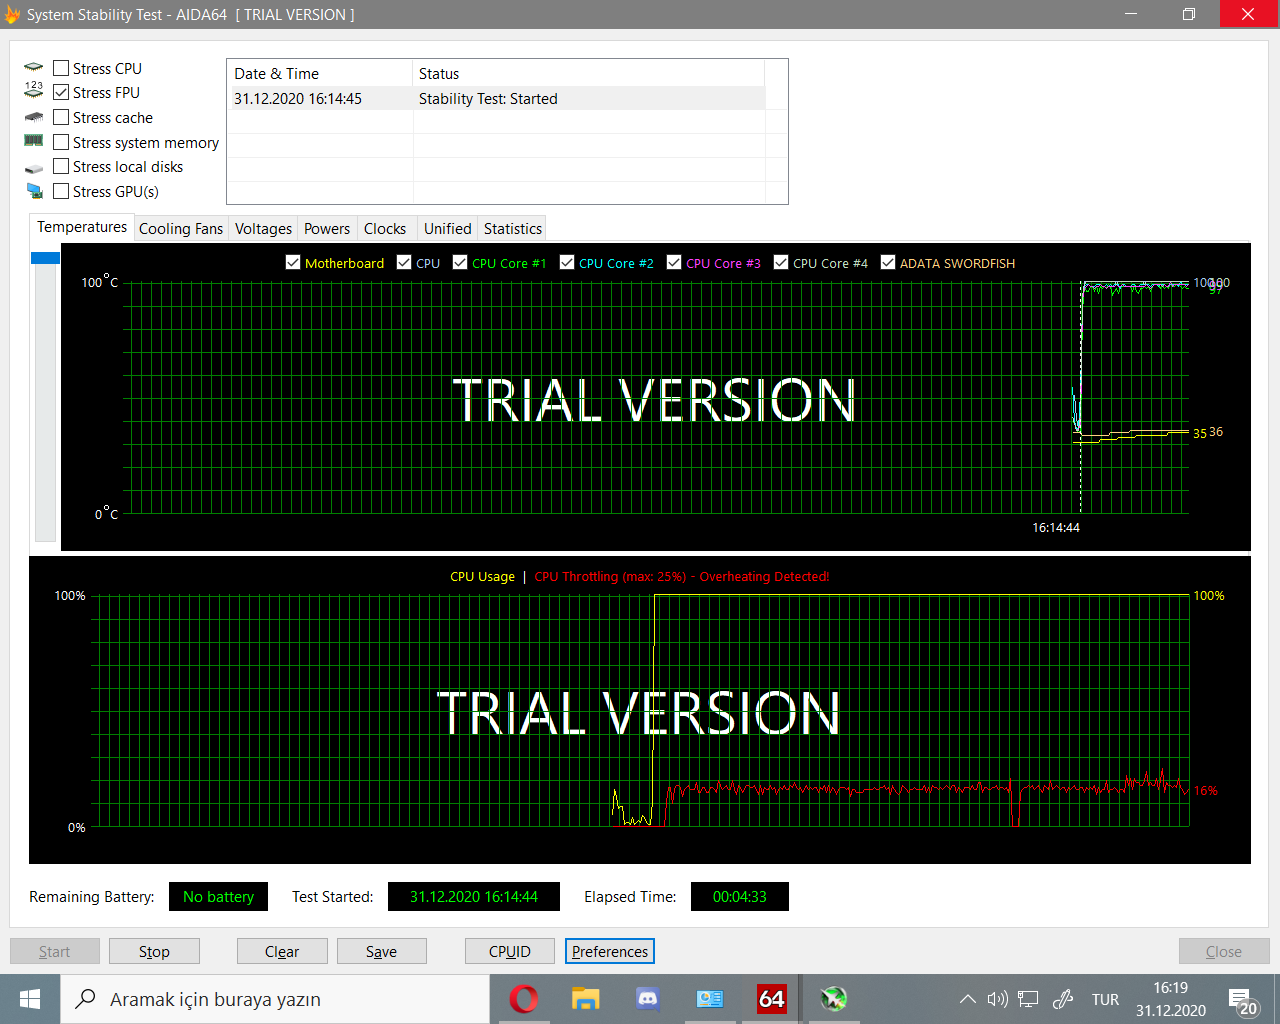The height and width of the screenshot is (1024, 1280).
Task: Open Discord from the taskbar
Action: (x=647, y=998)
